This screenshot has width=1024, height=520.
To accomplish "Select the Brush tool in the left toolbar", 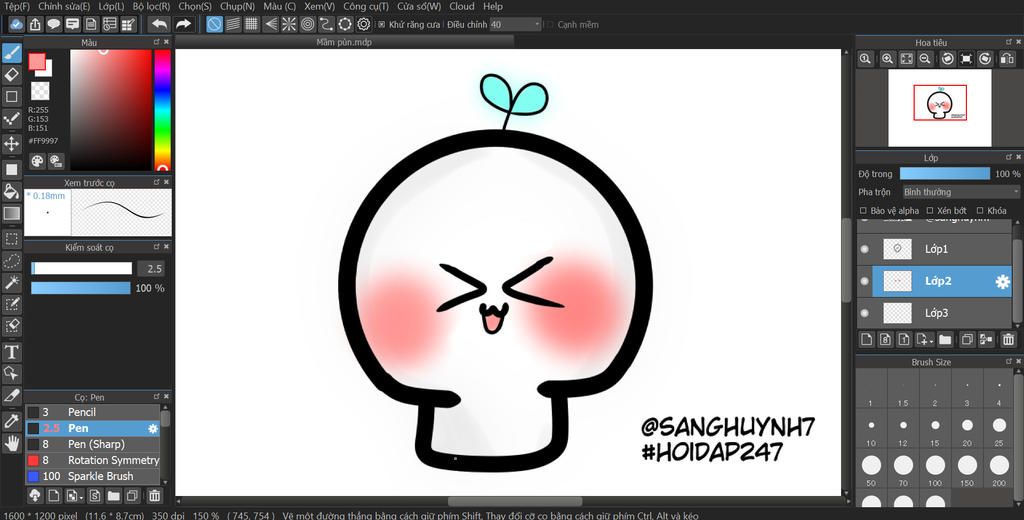I will pos(12,54).
